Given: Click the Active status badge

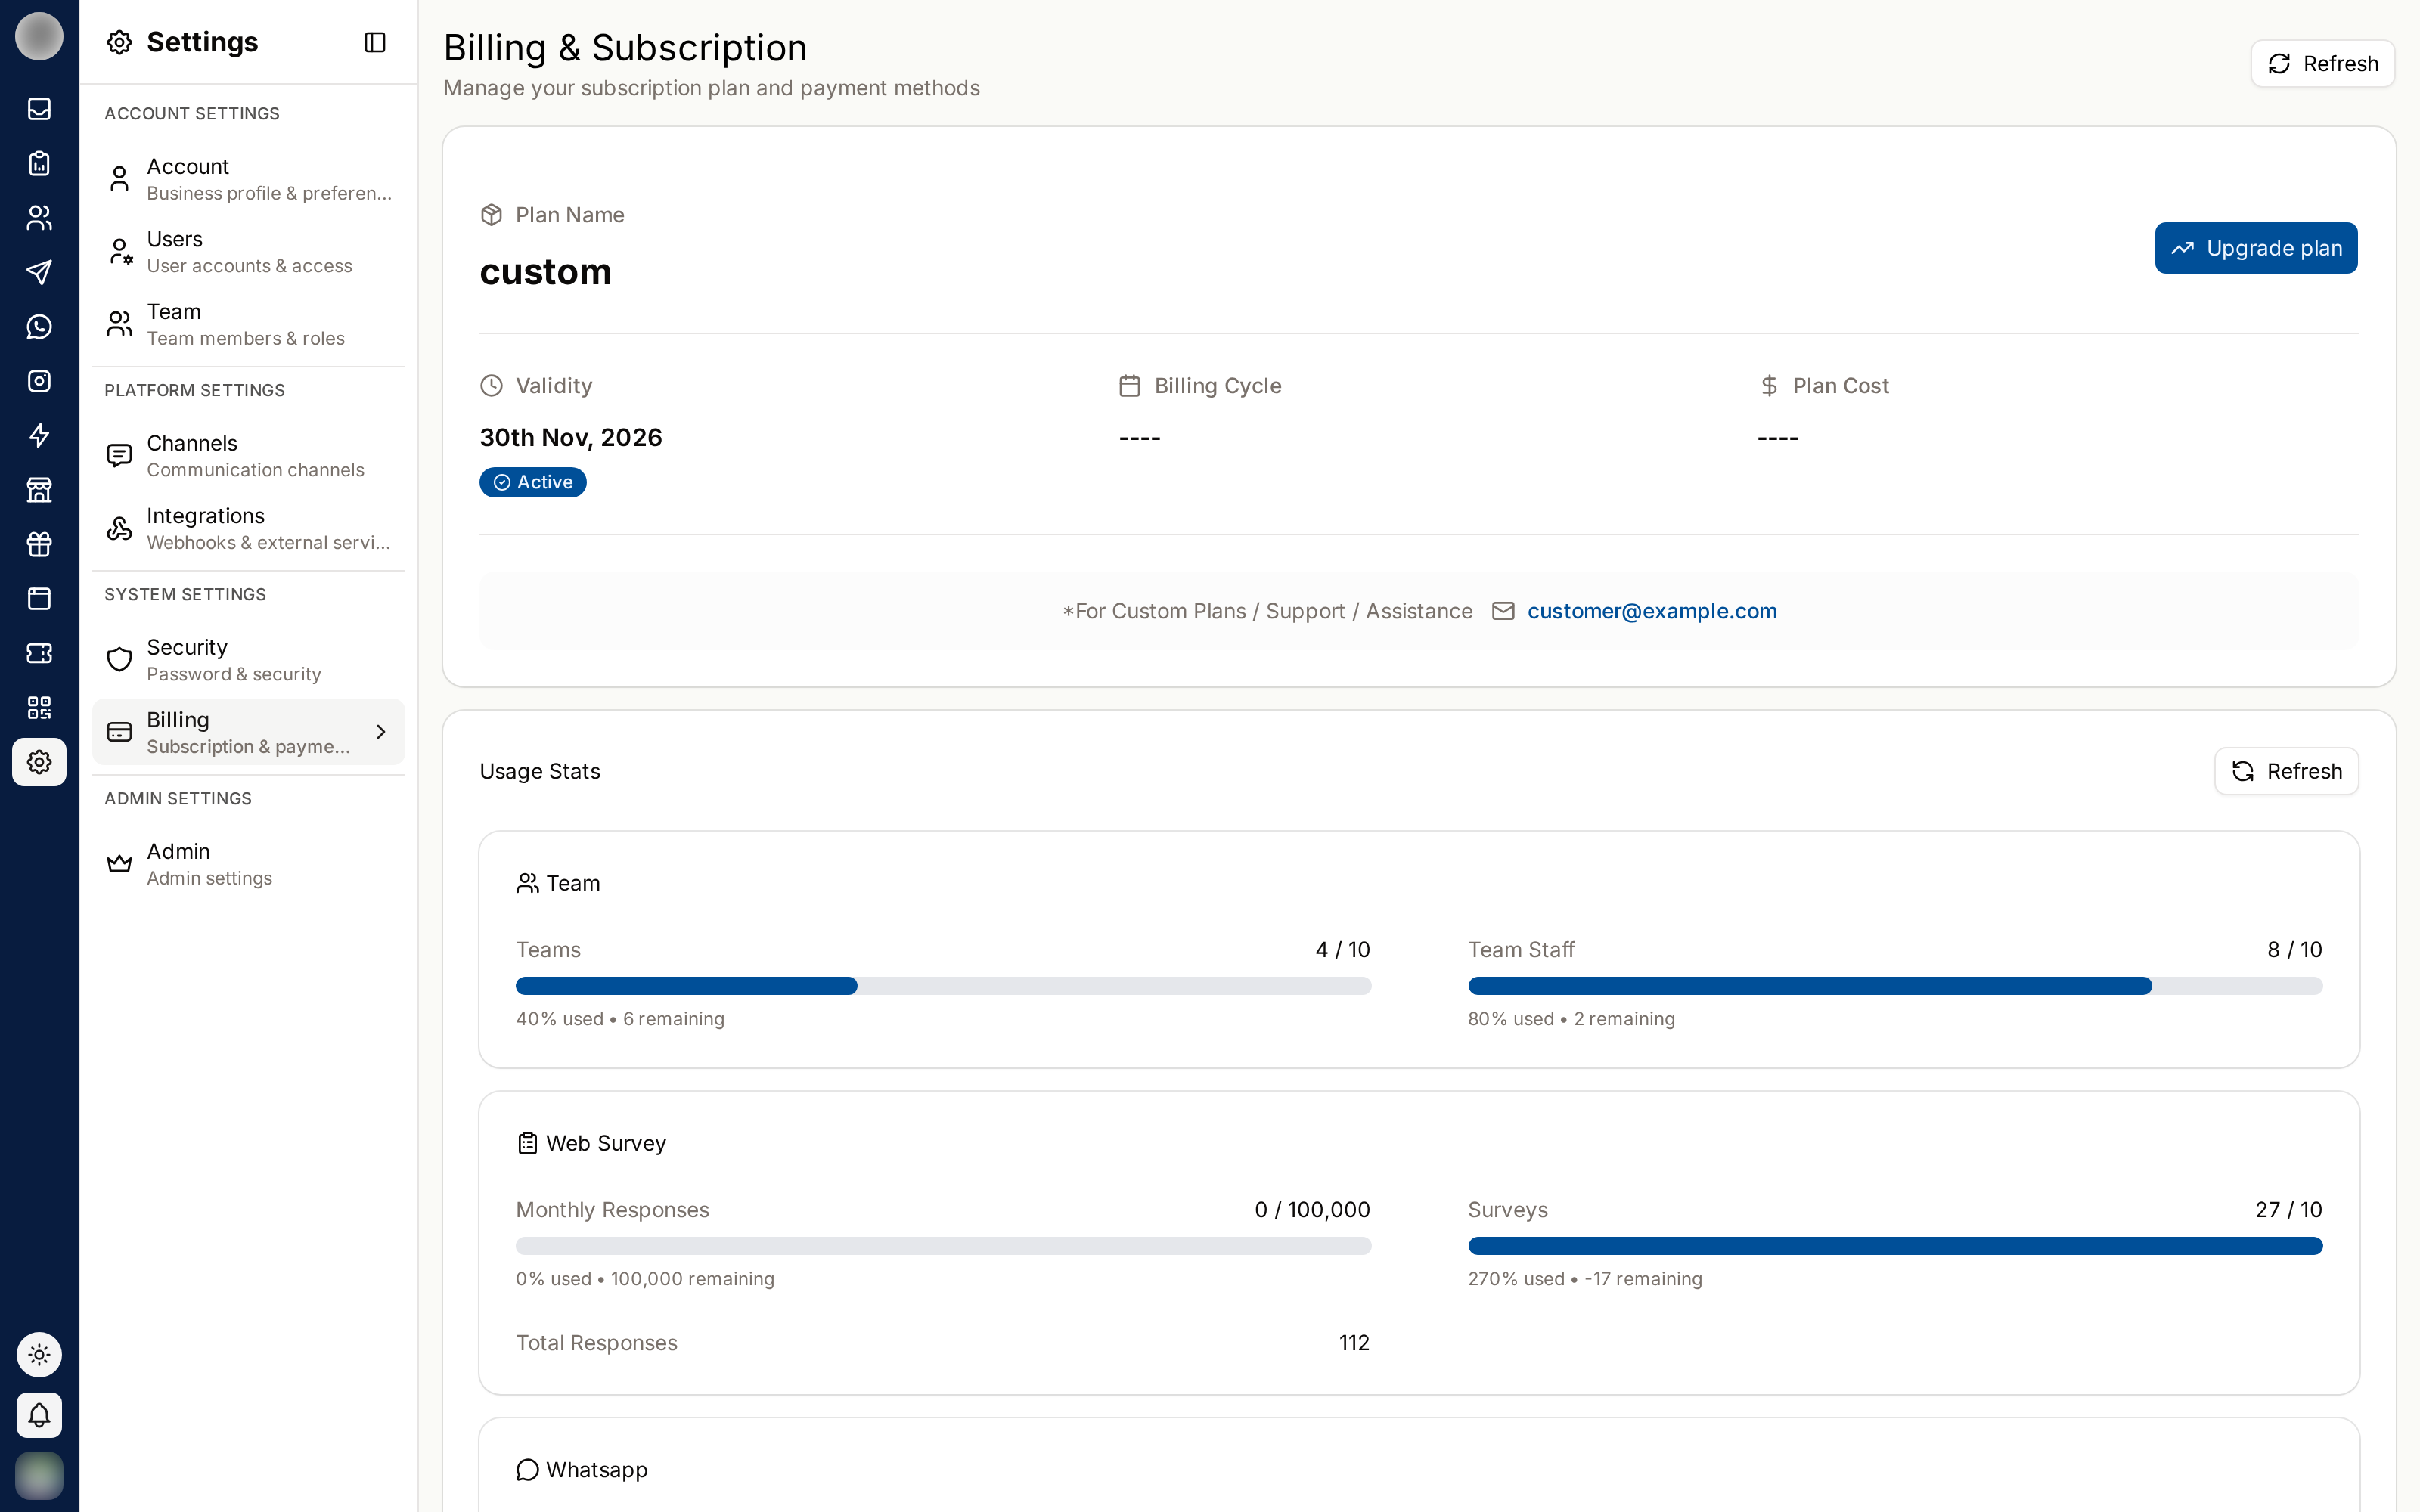Looking at the screenshot, I should (533, 482).
